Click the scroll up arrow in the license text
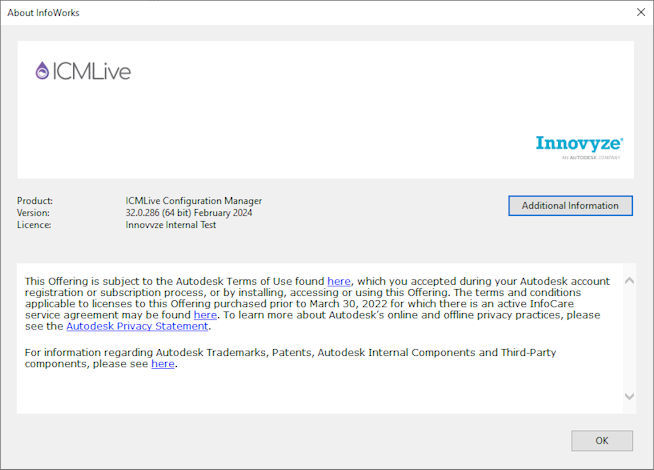This screenshot has width=654, height=470. (x=629, y=281)
